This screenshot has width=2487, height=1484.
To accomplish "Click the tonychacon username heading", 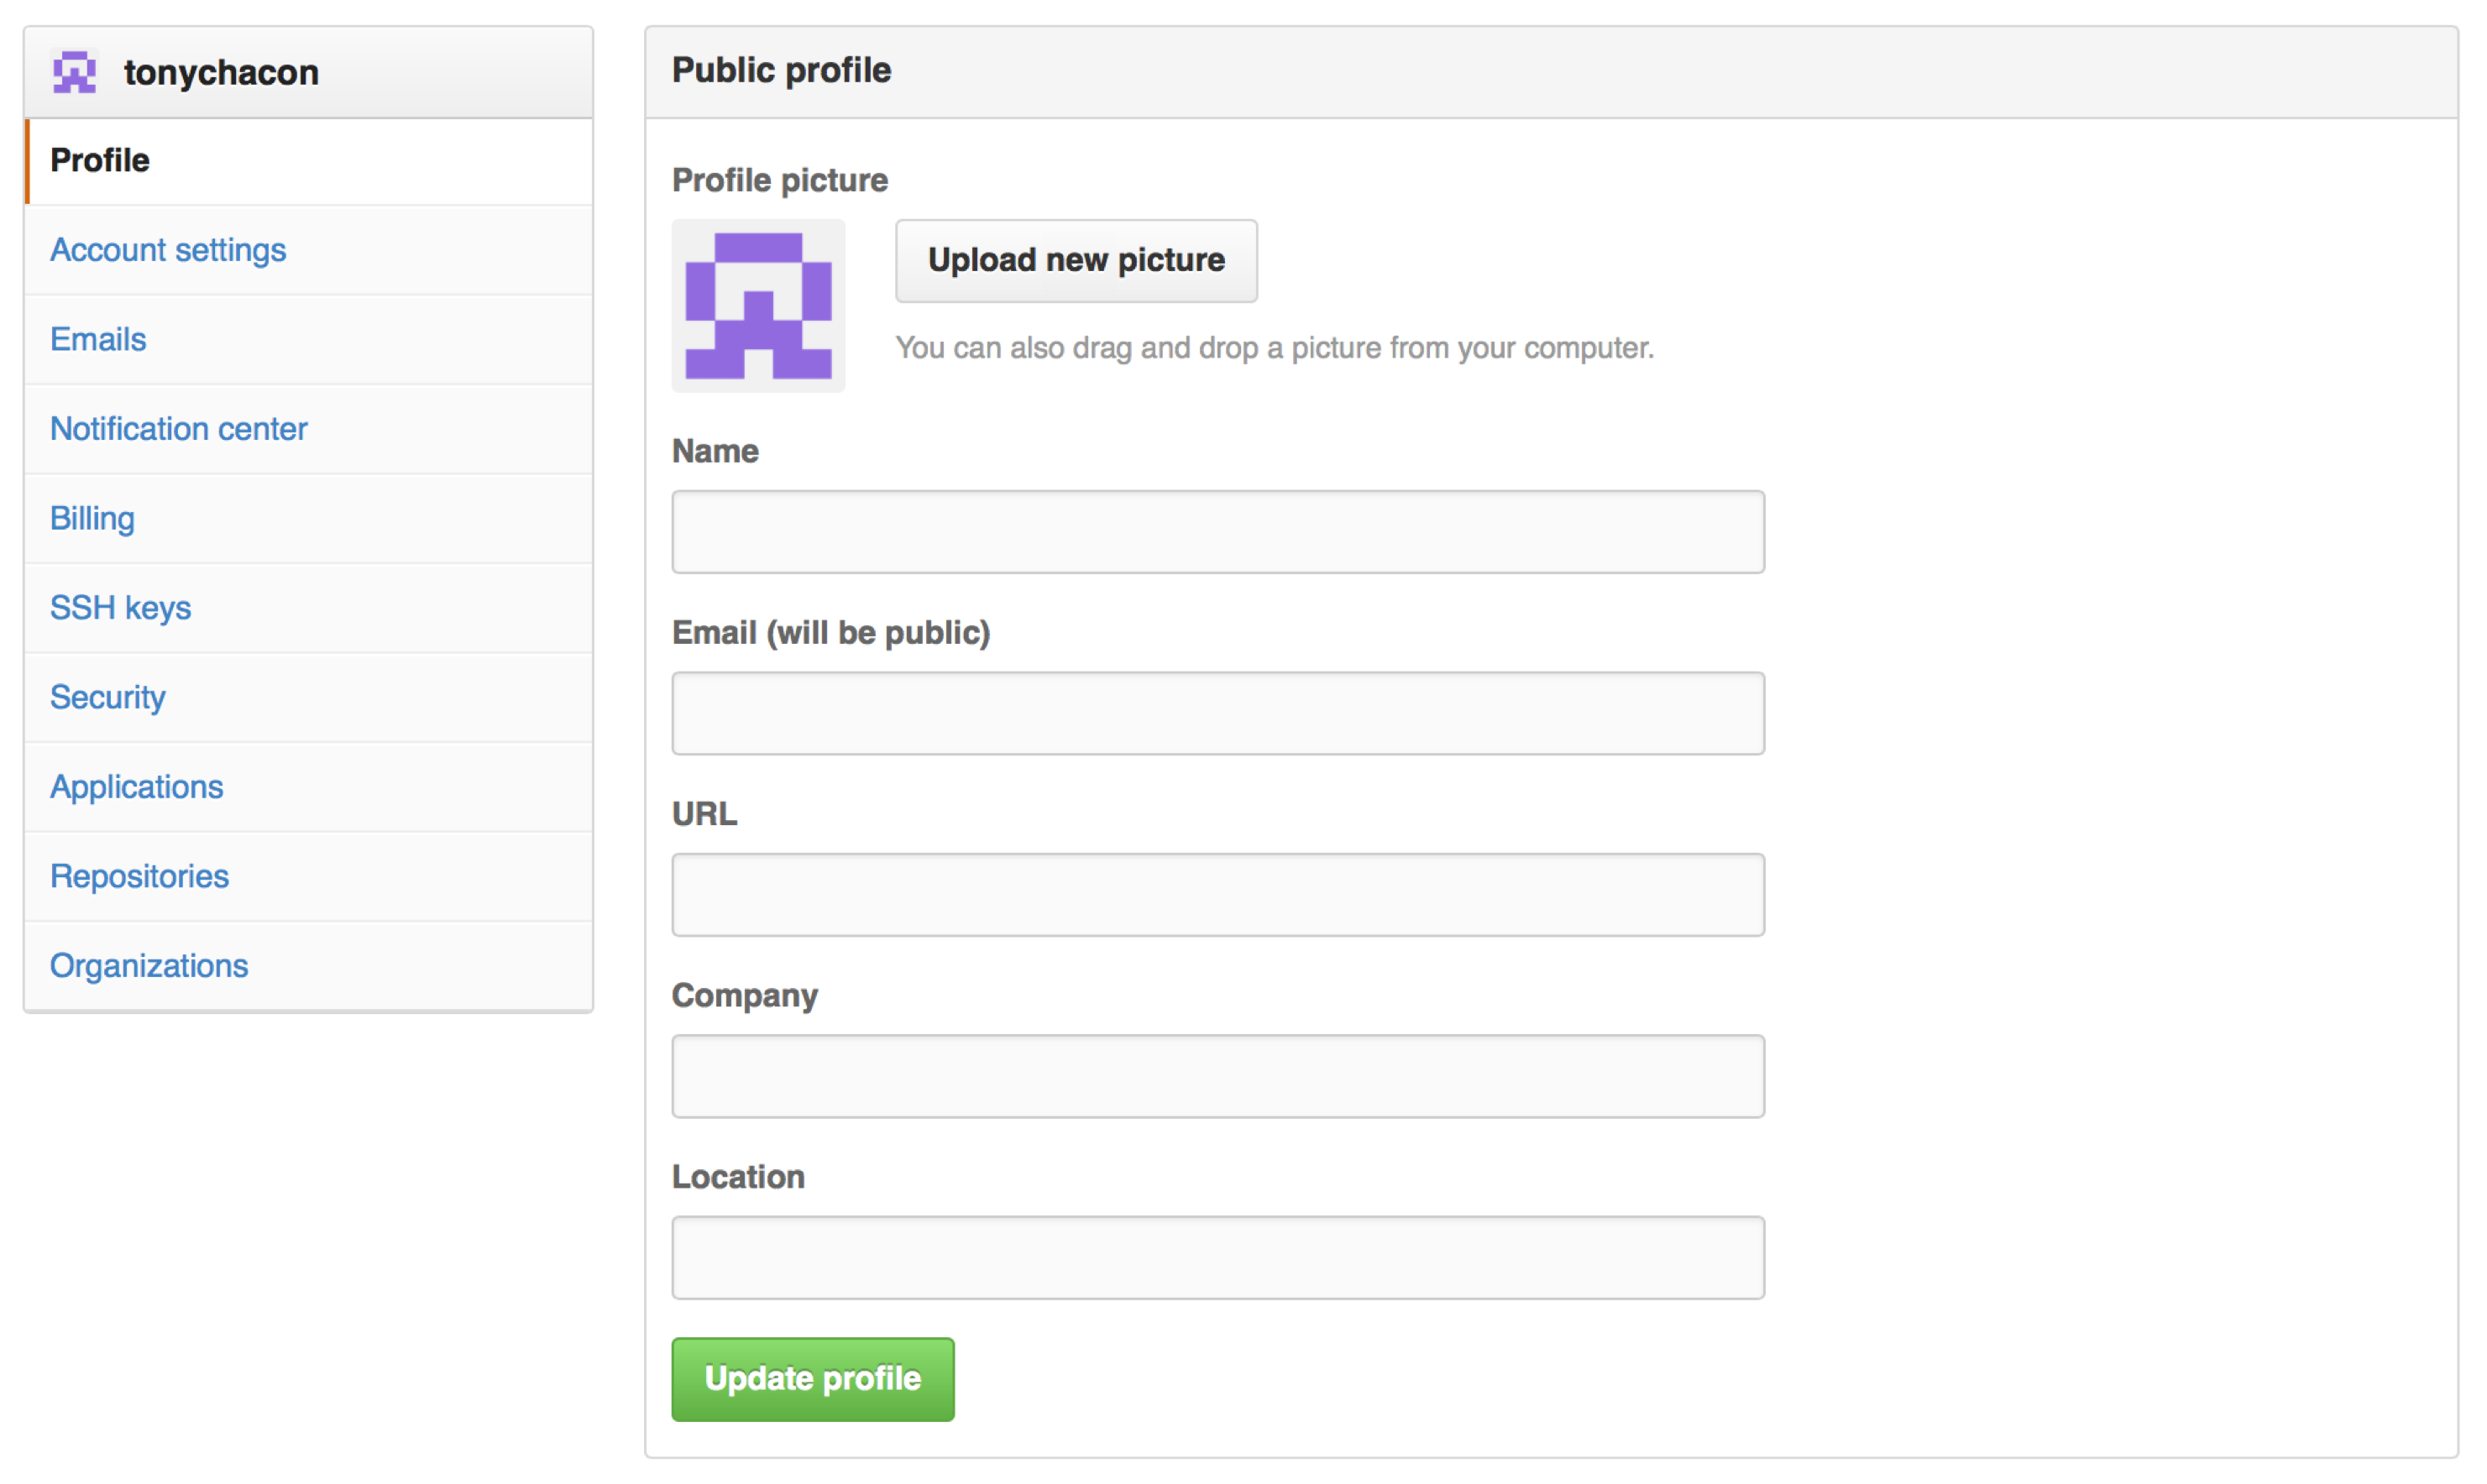I will [221, 73].
